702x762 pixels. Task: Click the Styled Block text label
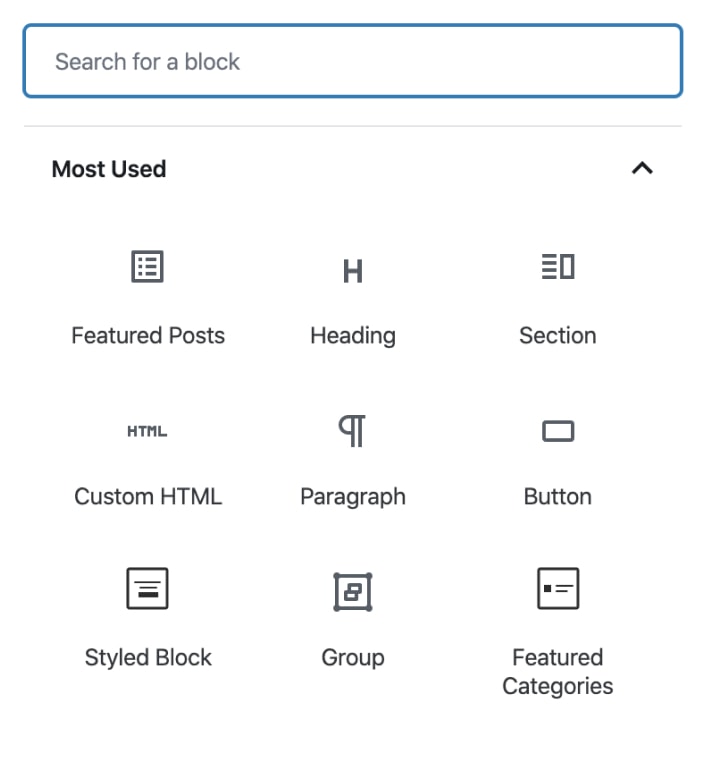pos(148,658)
